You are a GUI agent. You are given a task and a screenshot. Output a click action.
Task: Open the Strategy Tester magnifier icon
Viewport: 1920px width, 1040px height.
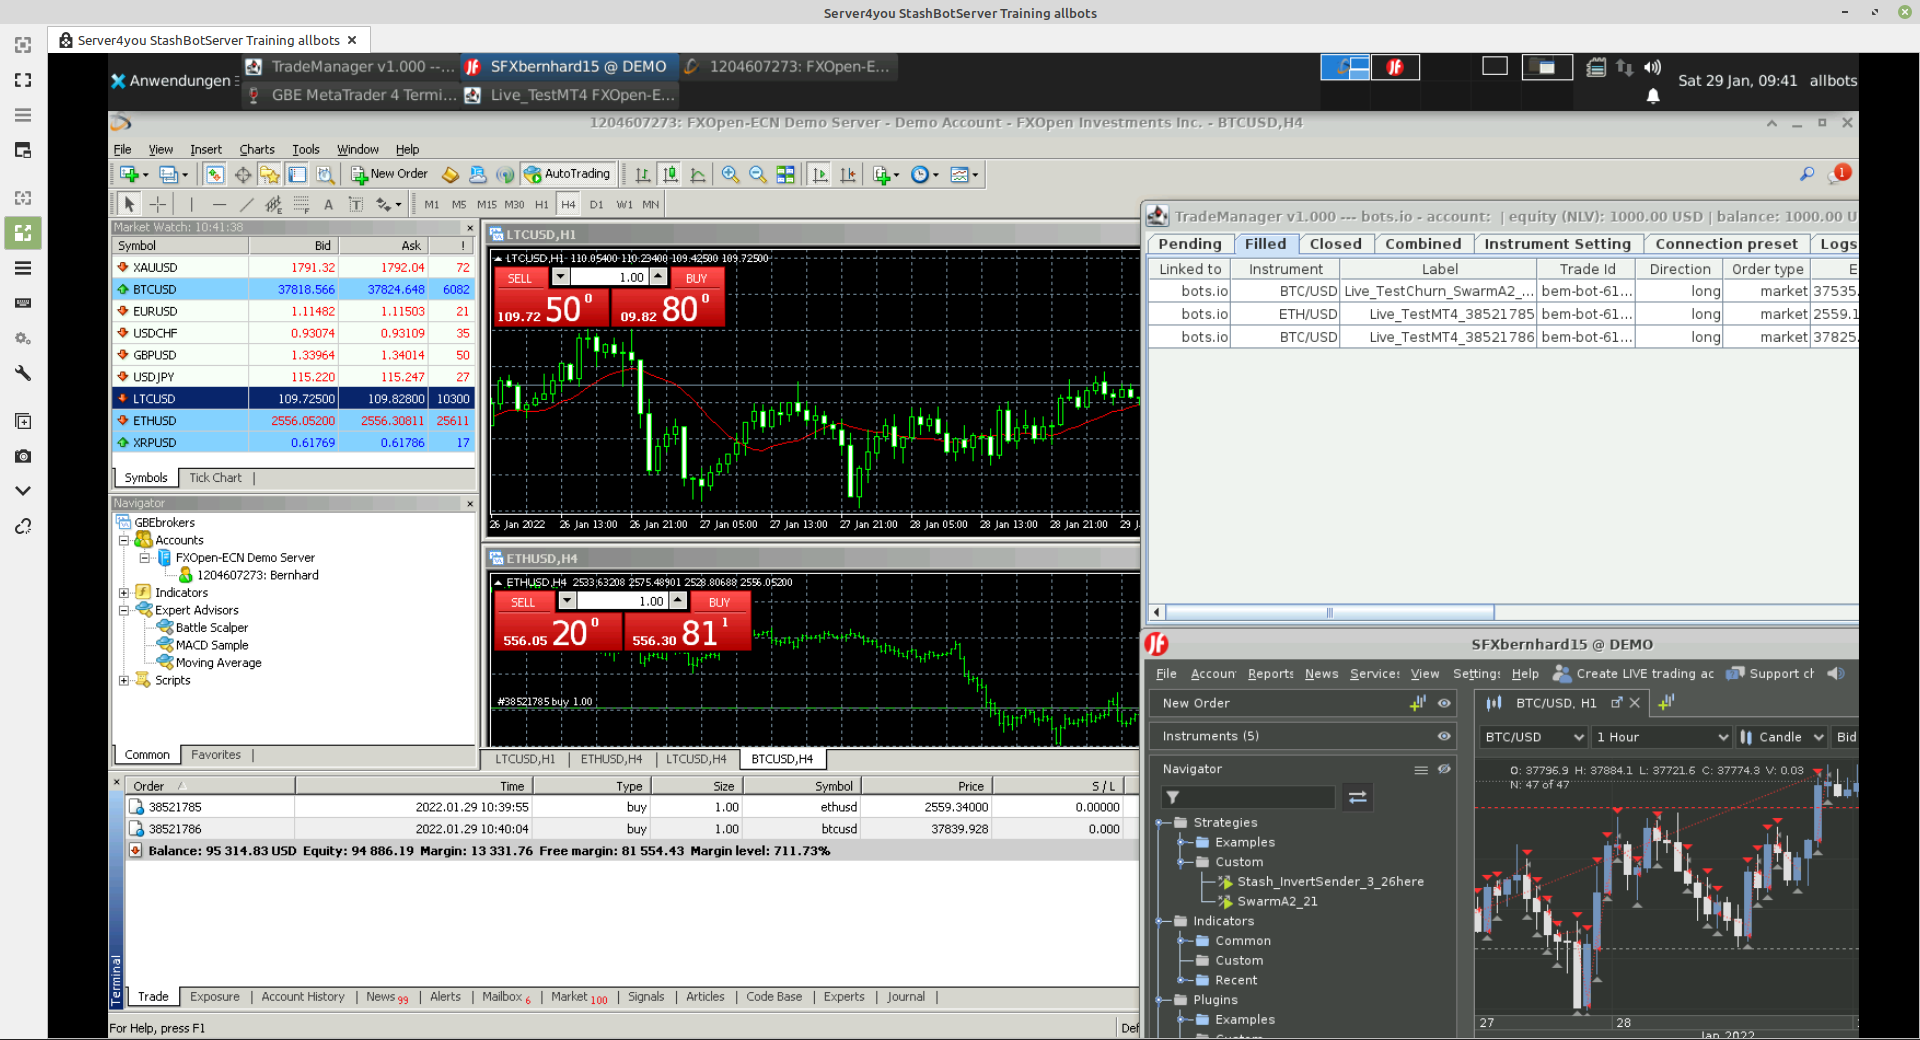[325, 174]
